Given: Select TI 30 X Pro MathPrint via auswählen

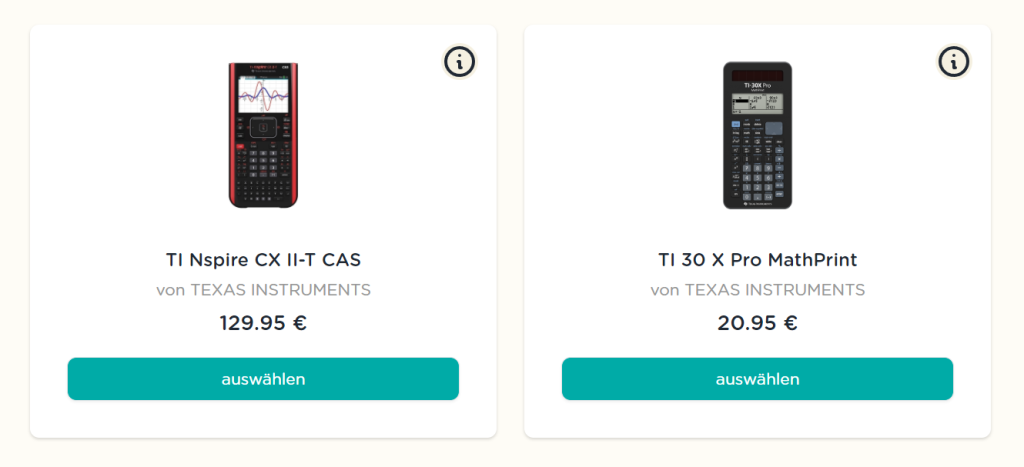Looking at the screenshot, I should 758,379.
